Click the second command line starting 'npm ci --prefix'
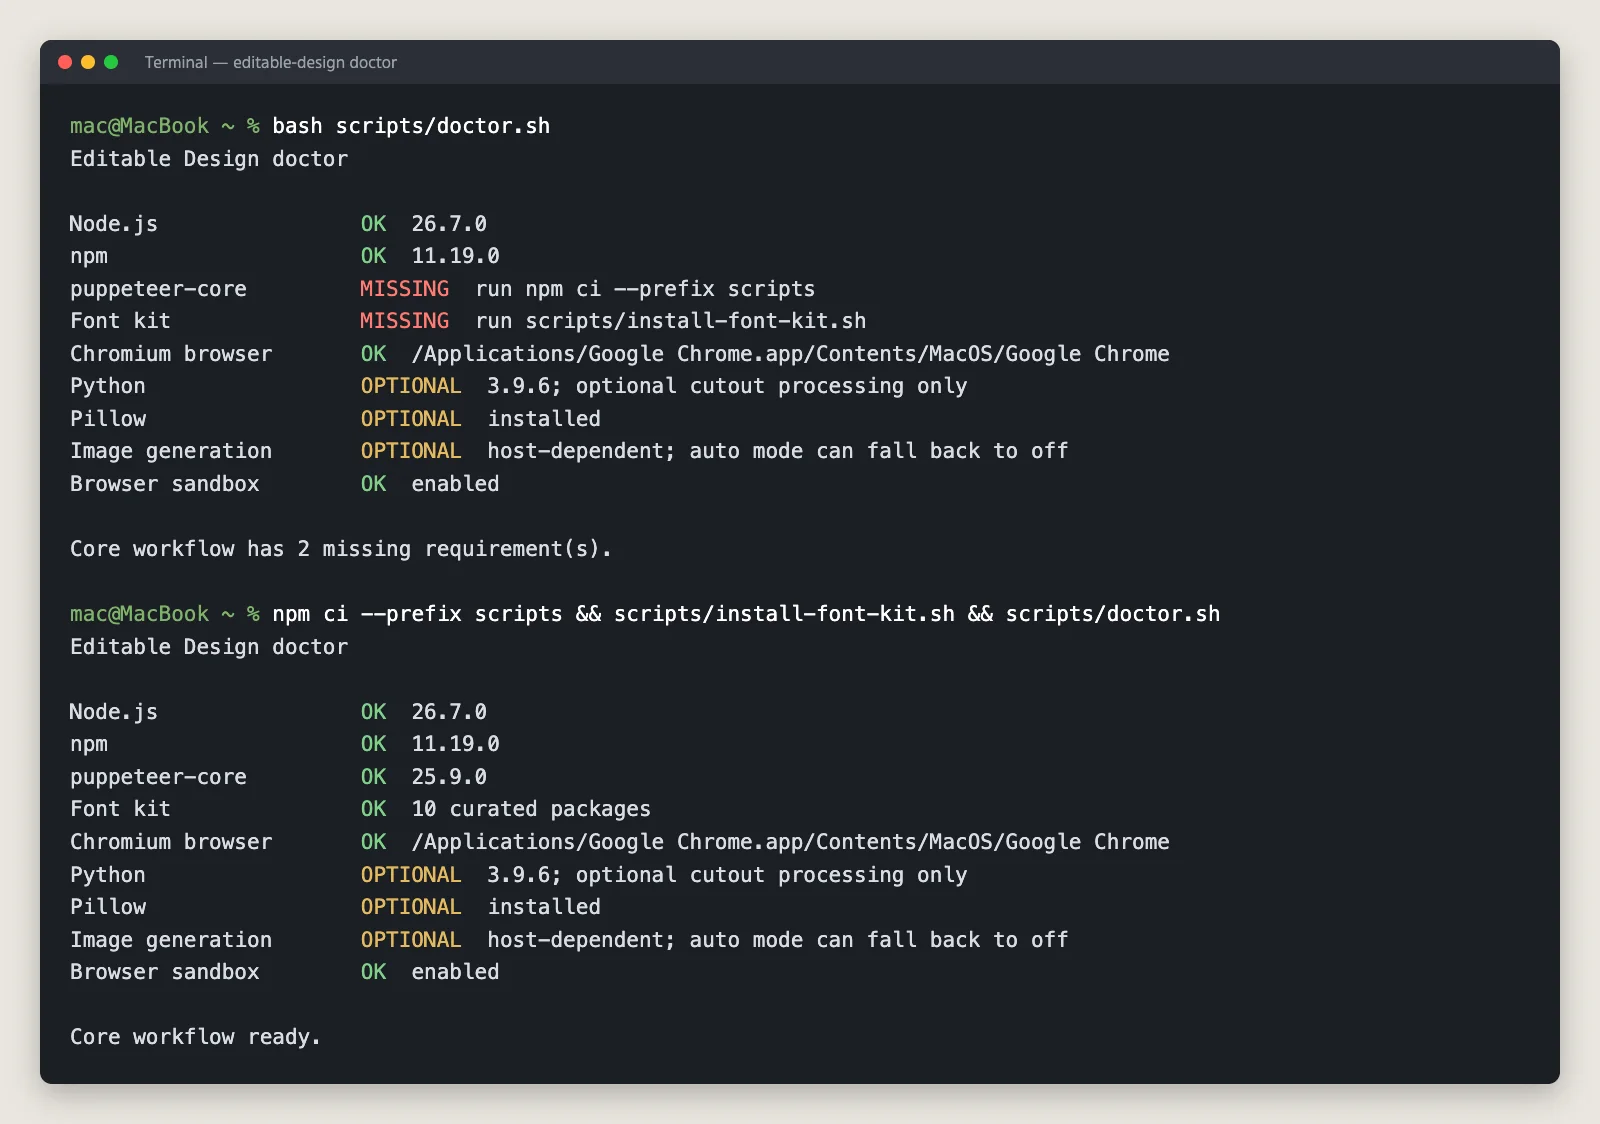The image size is (1600, 1124). [x=746, y=614]
